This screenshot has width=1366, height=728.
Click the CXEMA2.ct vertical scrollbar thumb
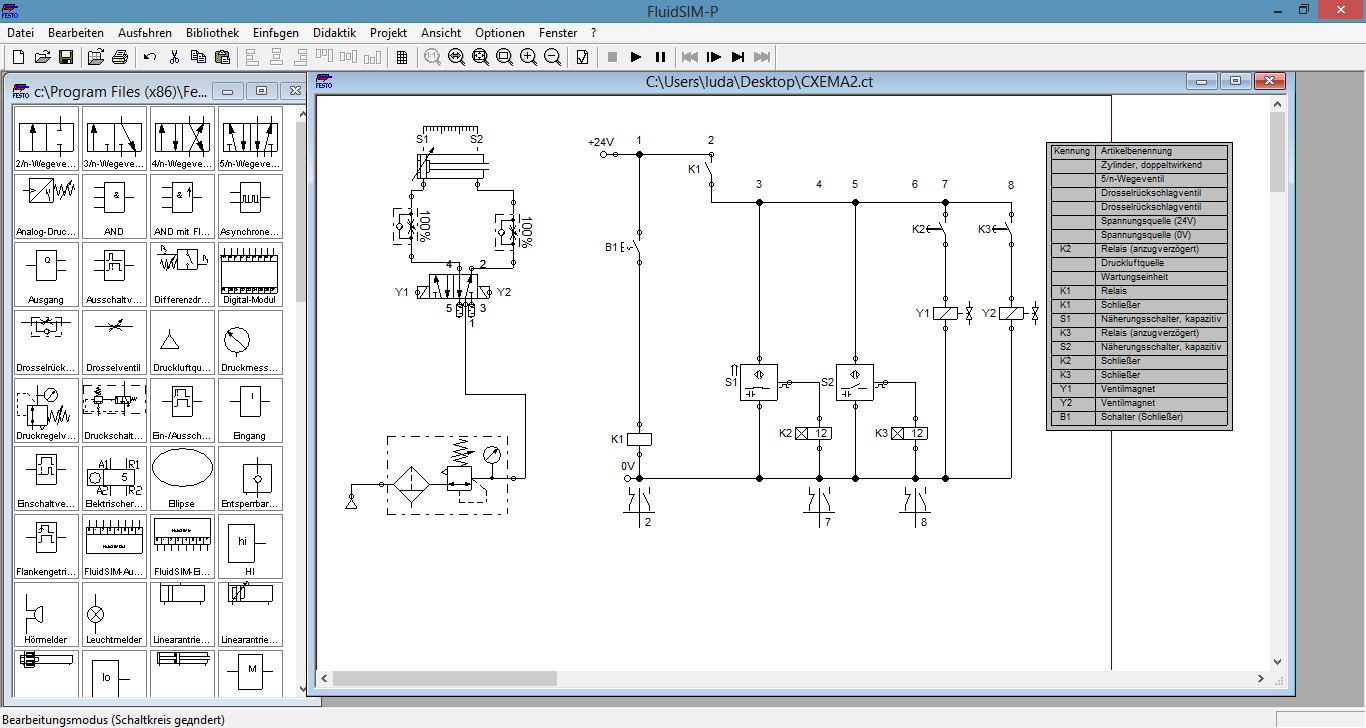click(1278, 152)
